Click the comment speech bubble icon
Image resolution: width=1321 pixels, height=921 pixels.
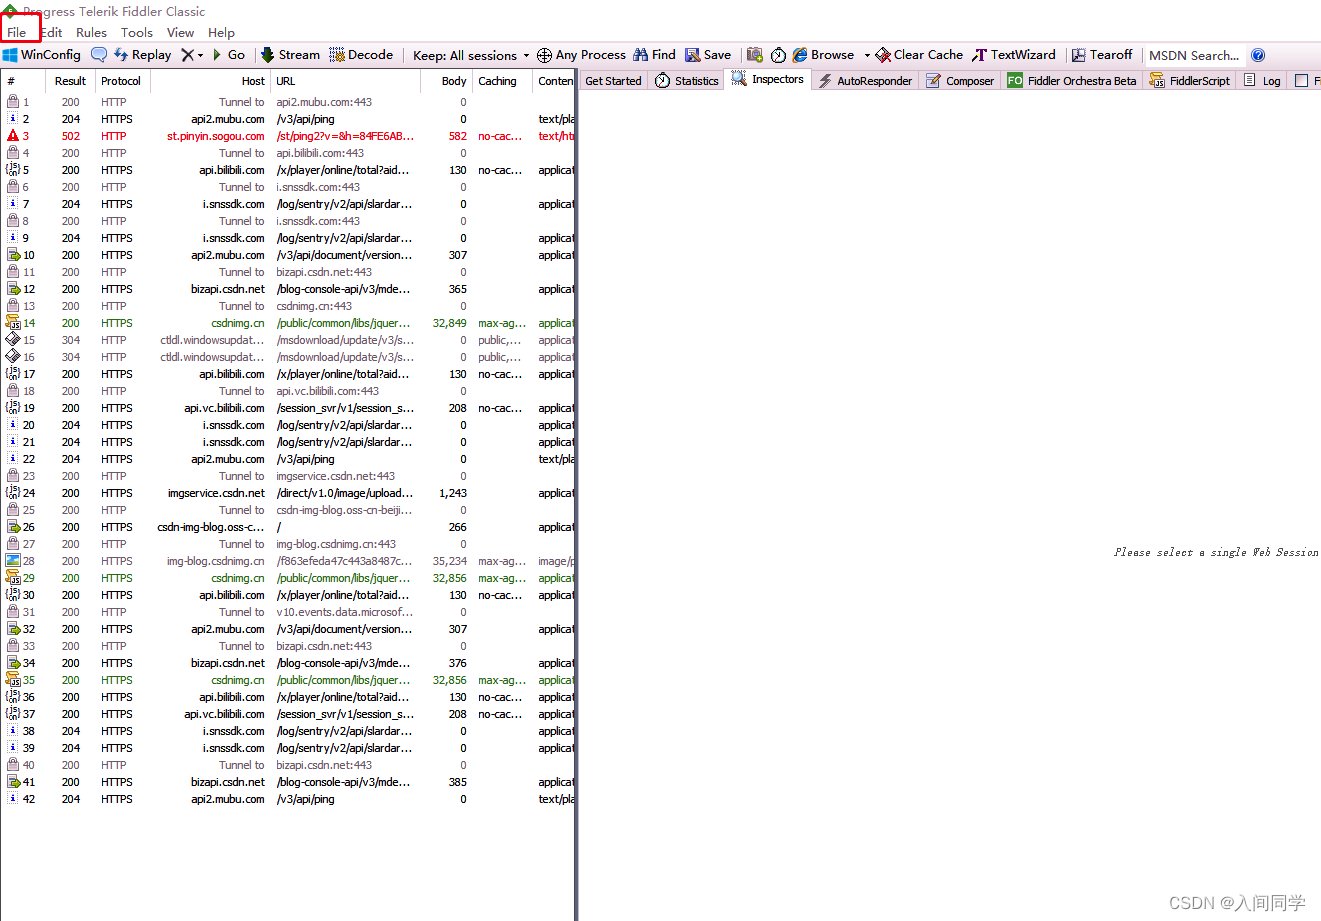99,55
